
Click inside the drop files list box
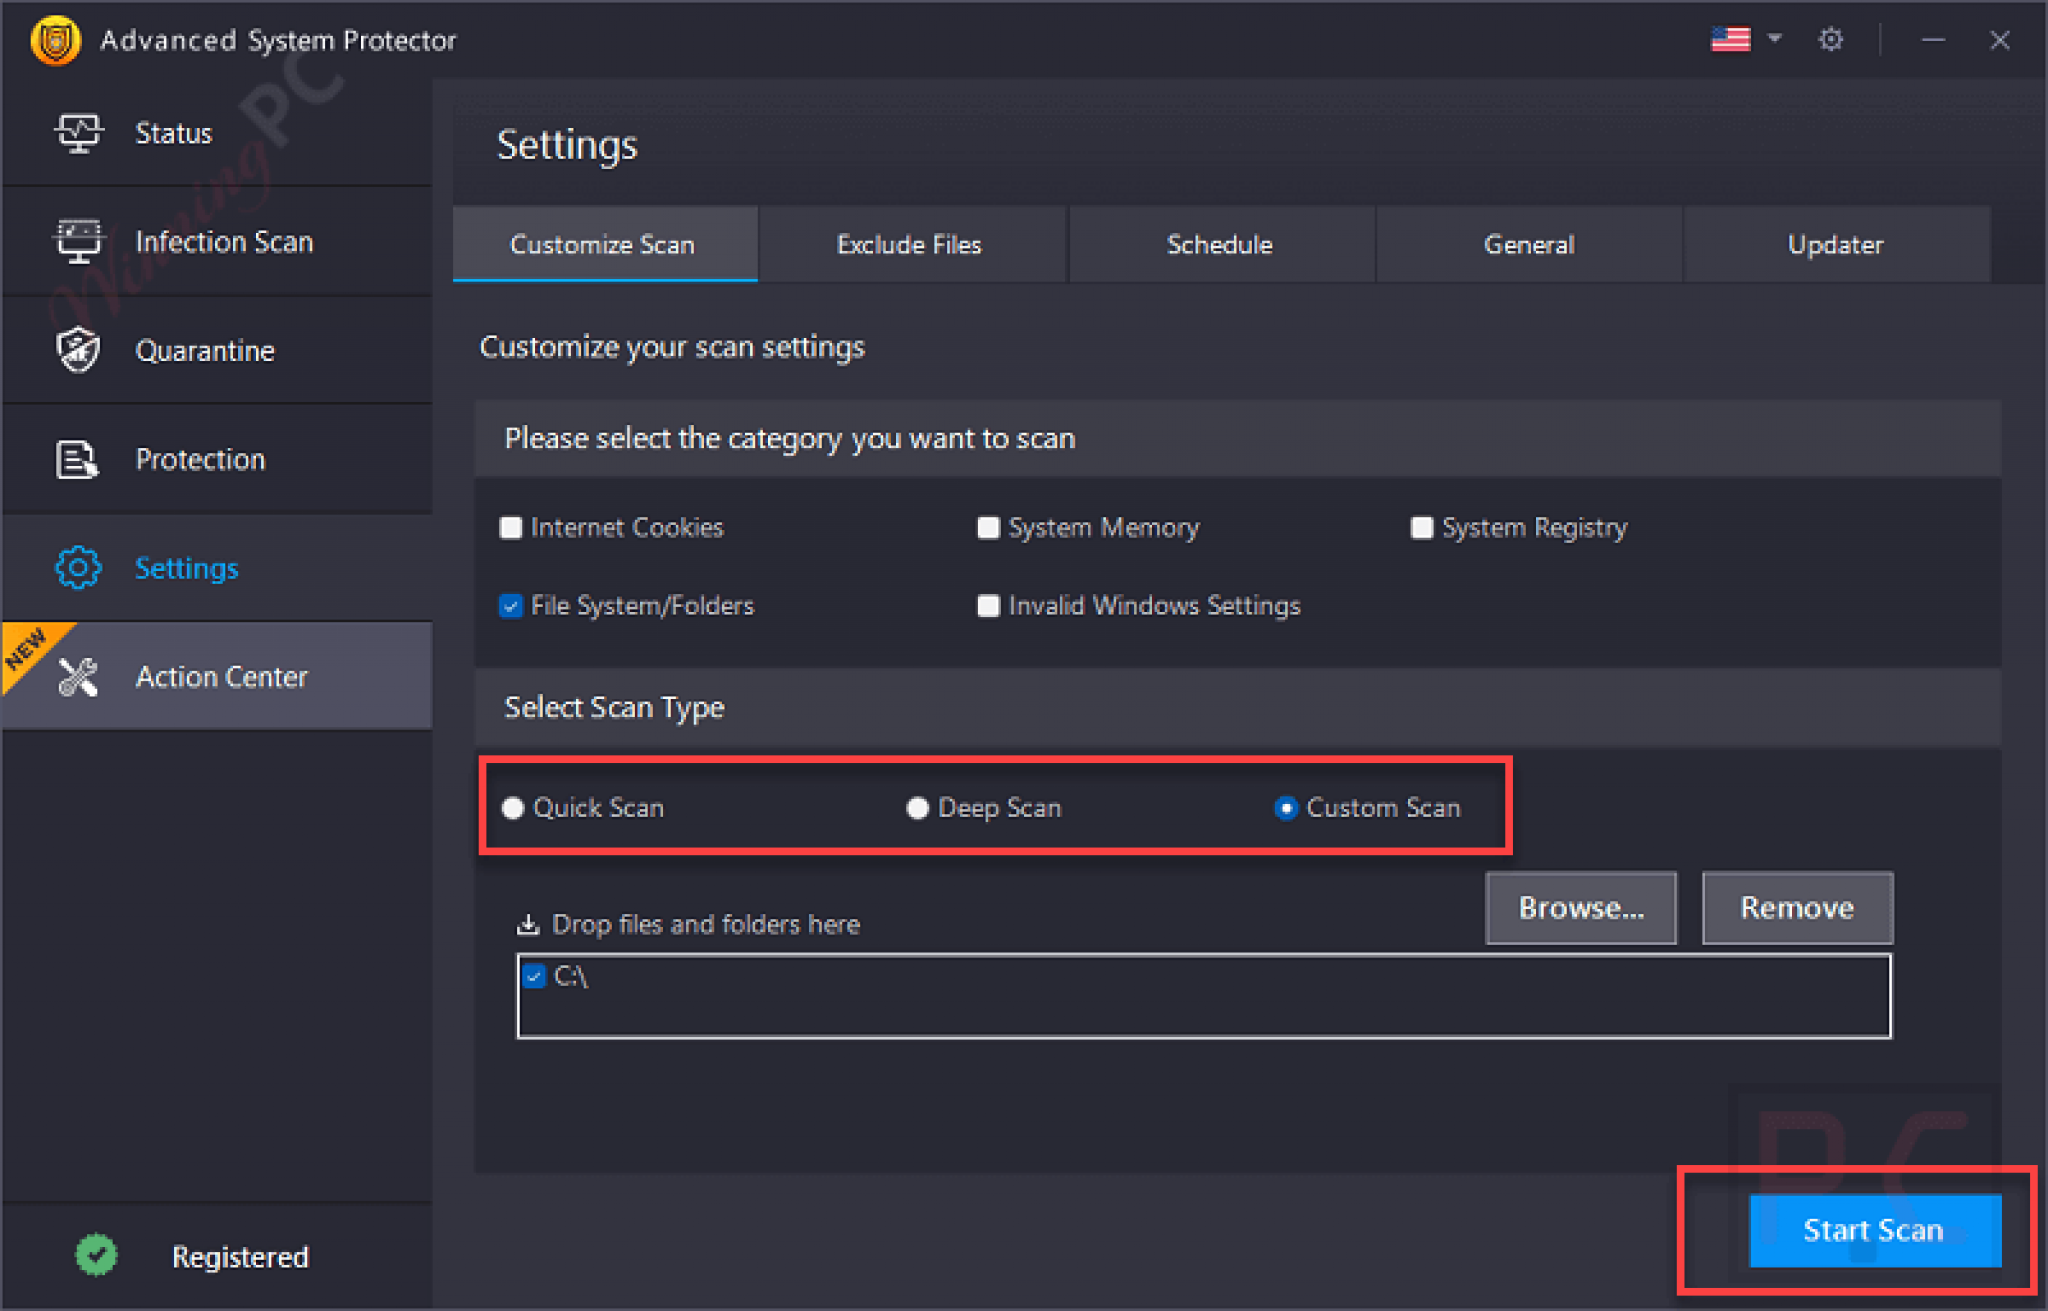tap(1204, 996)
